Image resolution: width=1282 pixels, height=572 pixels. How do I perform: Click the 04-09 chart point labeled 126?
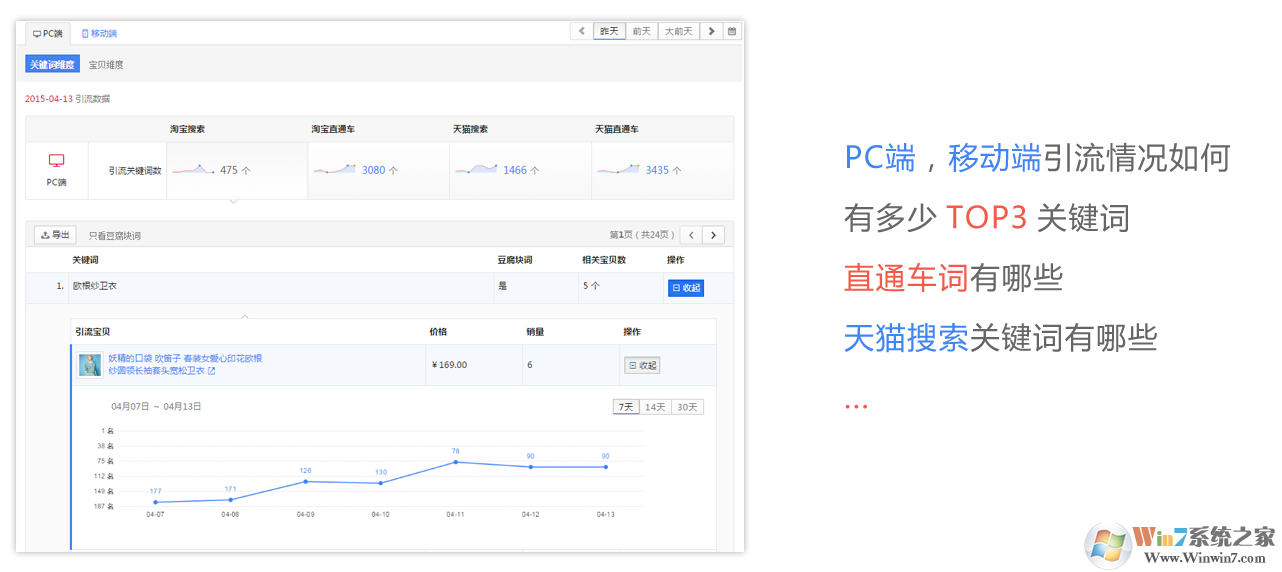[x=306, y=481]
